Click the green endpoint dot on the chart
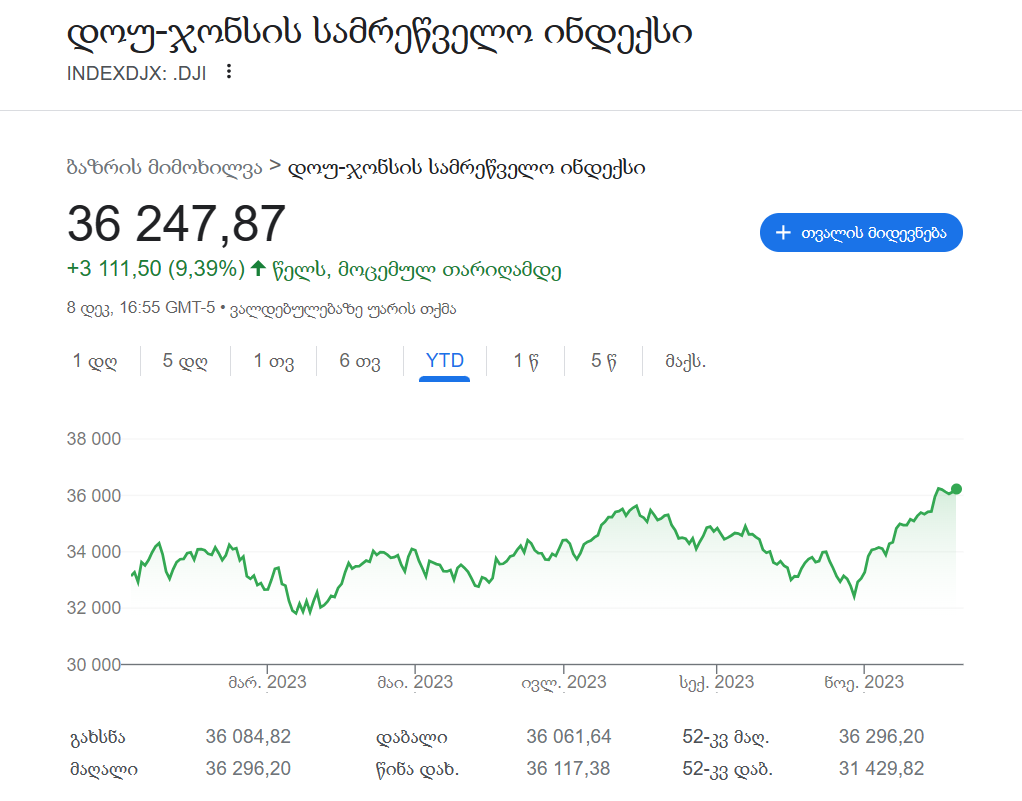Screen dimensions: 1022x801 [x=956, y=488]
